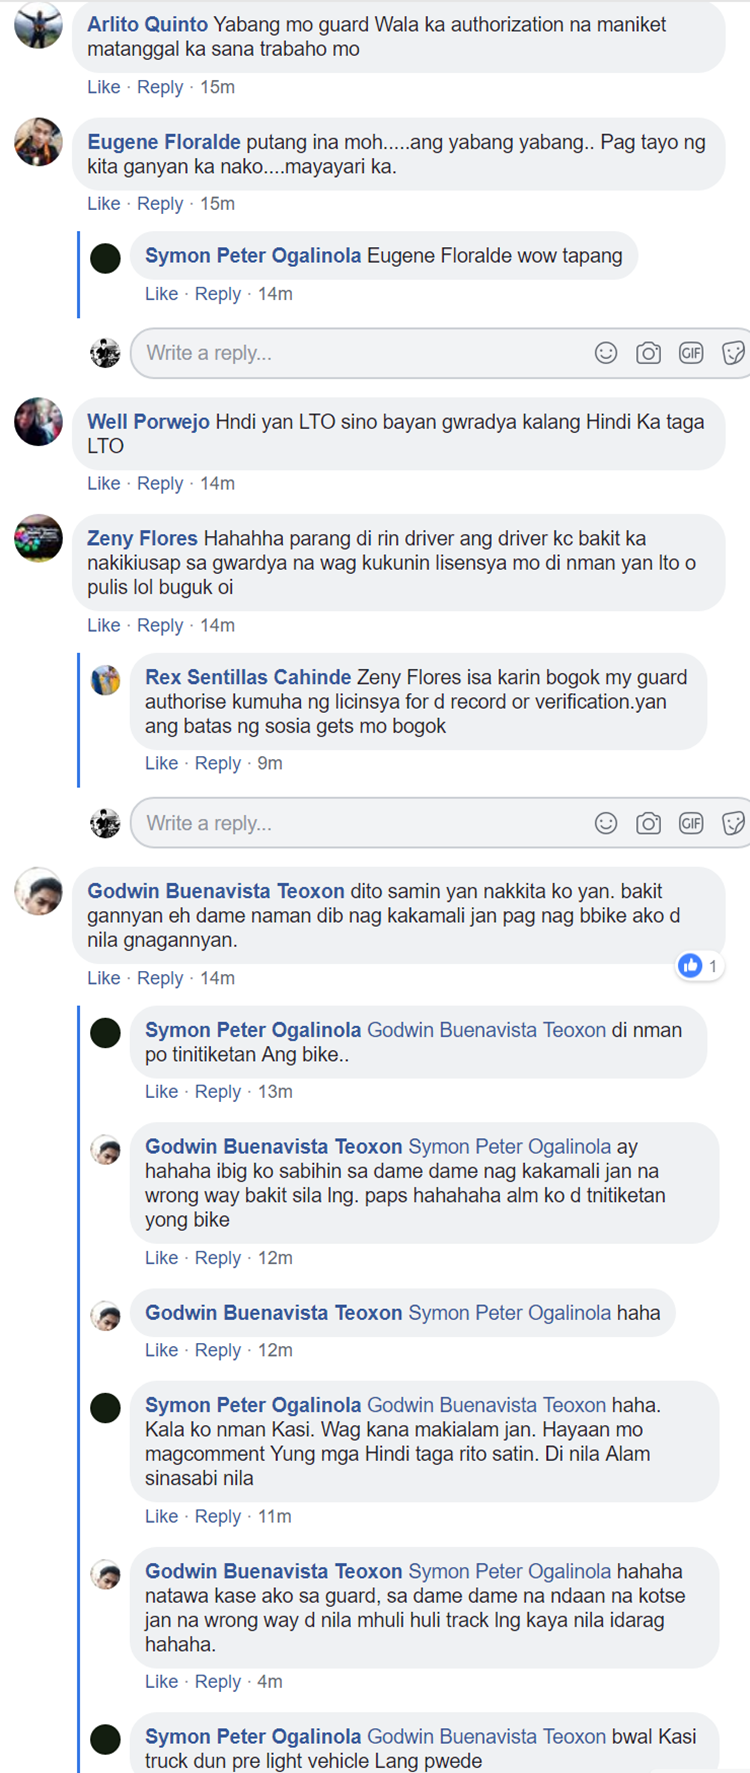
Task: Open sticker icon in second reply box
Action: click(733, 823)
